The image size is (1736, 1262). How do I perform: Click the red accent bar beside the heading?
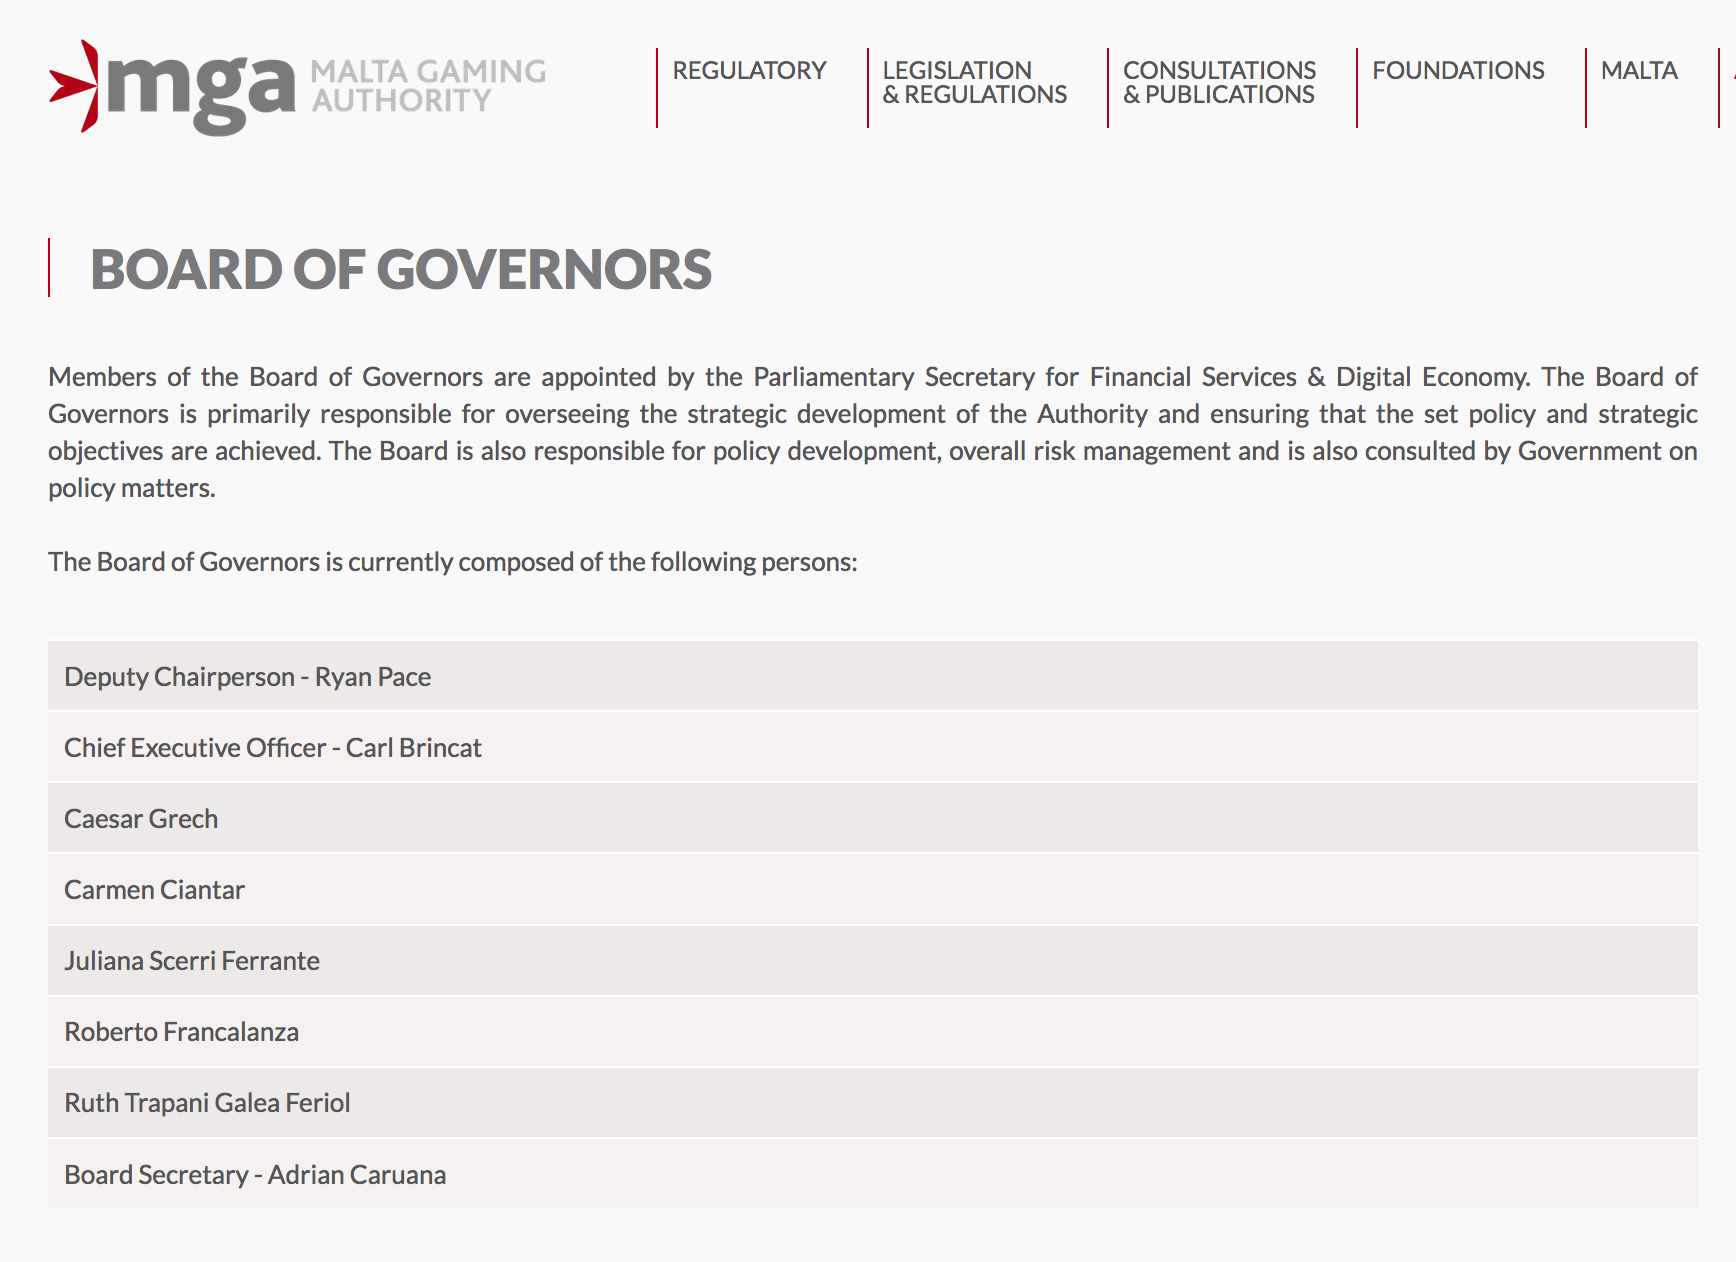tap(49, 268)
